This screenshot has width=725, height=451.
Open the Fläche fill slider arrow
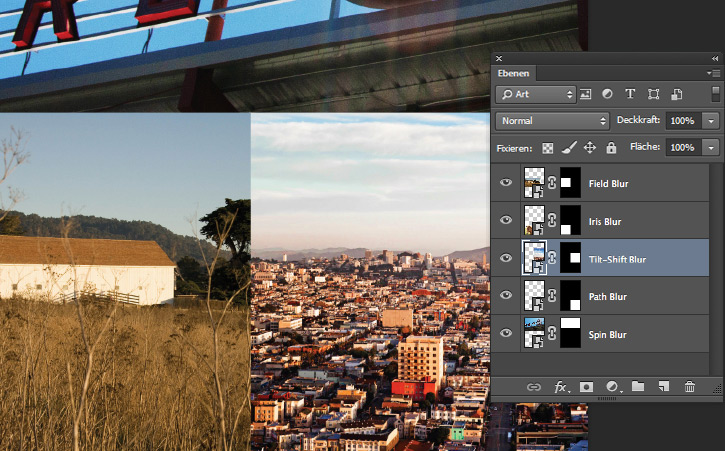pyautogui.click(x=711, y=148)
